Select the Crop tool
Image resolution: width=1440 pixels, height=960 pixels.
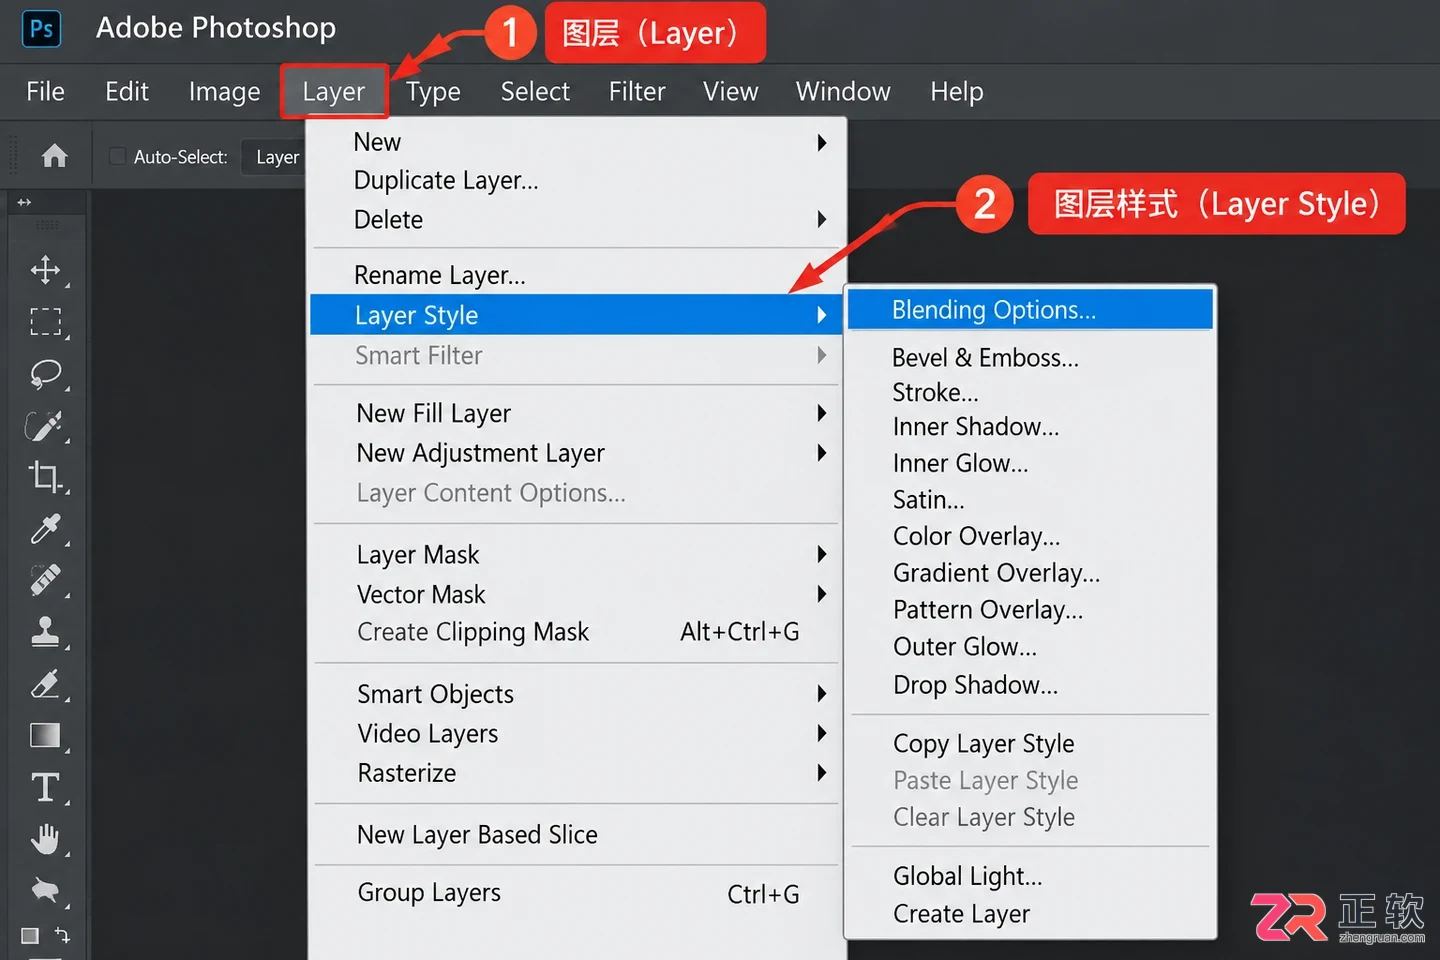tap(45, 477)
